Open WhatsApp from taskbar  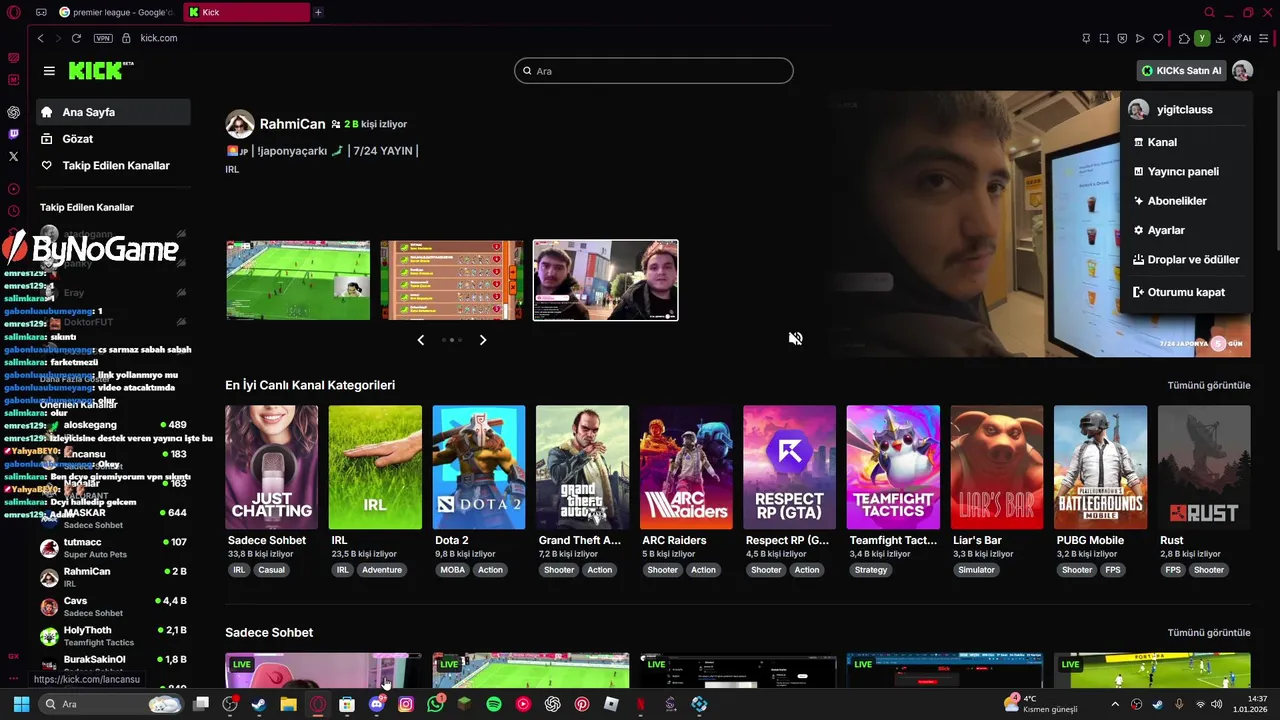click(x=435, y=704)
